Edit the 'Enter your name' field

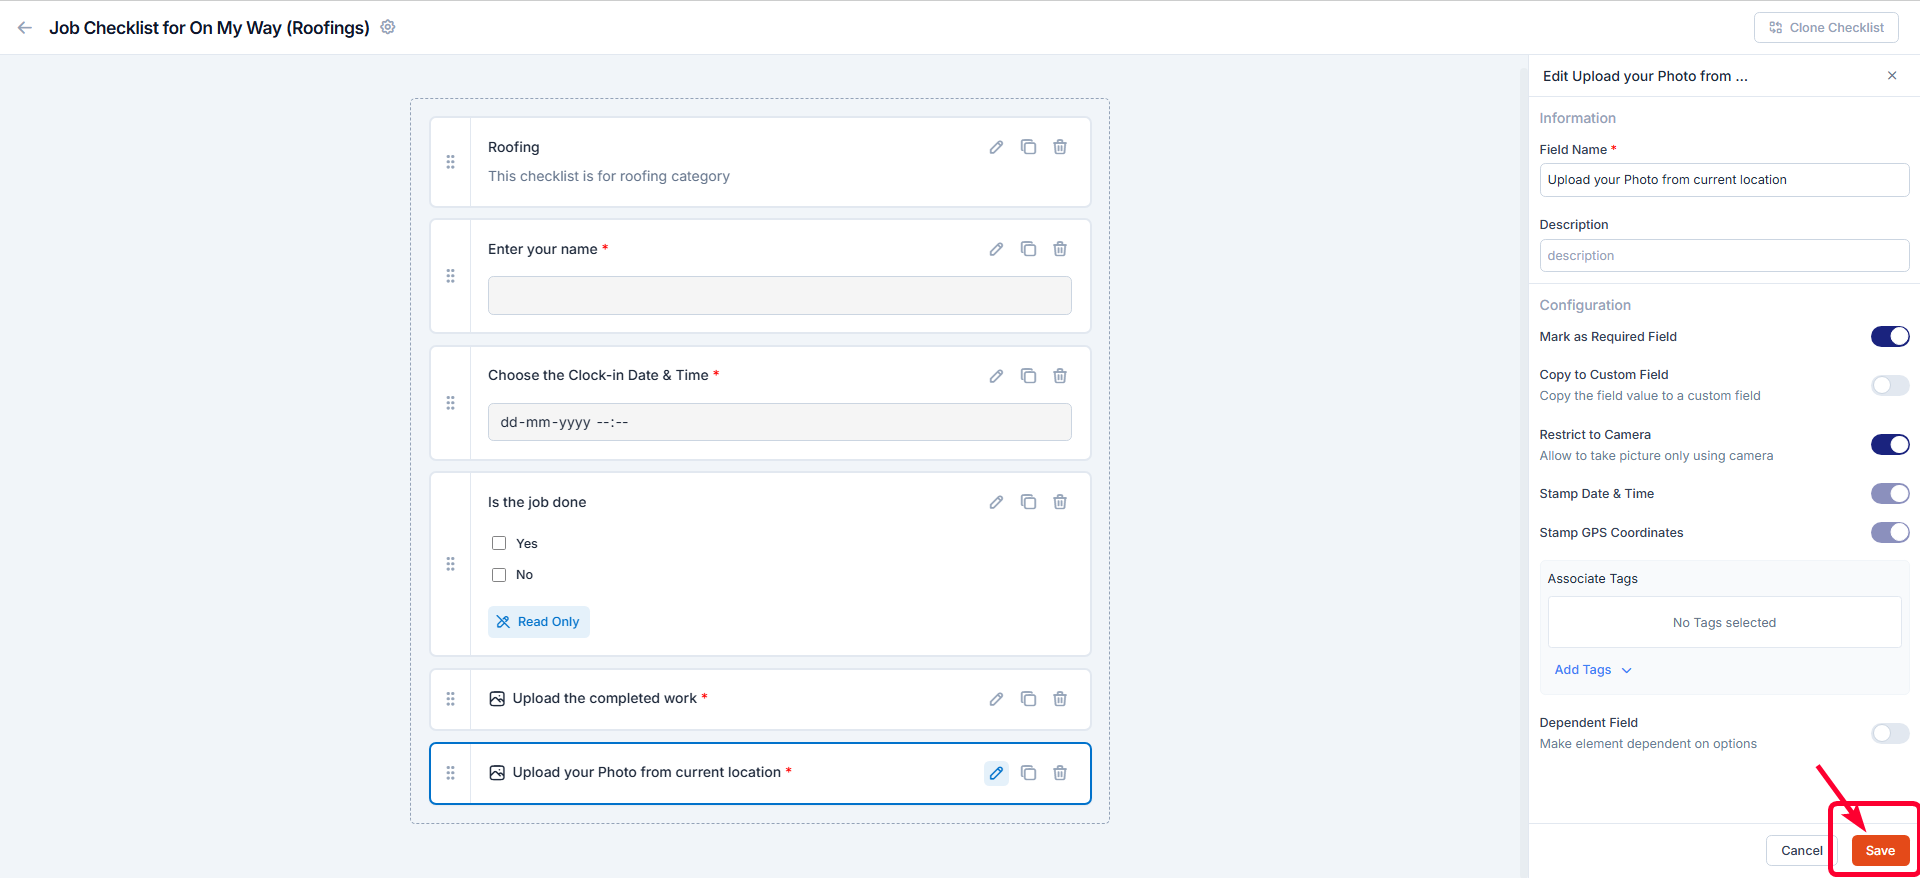[x=996, y=249]
